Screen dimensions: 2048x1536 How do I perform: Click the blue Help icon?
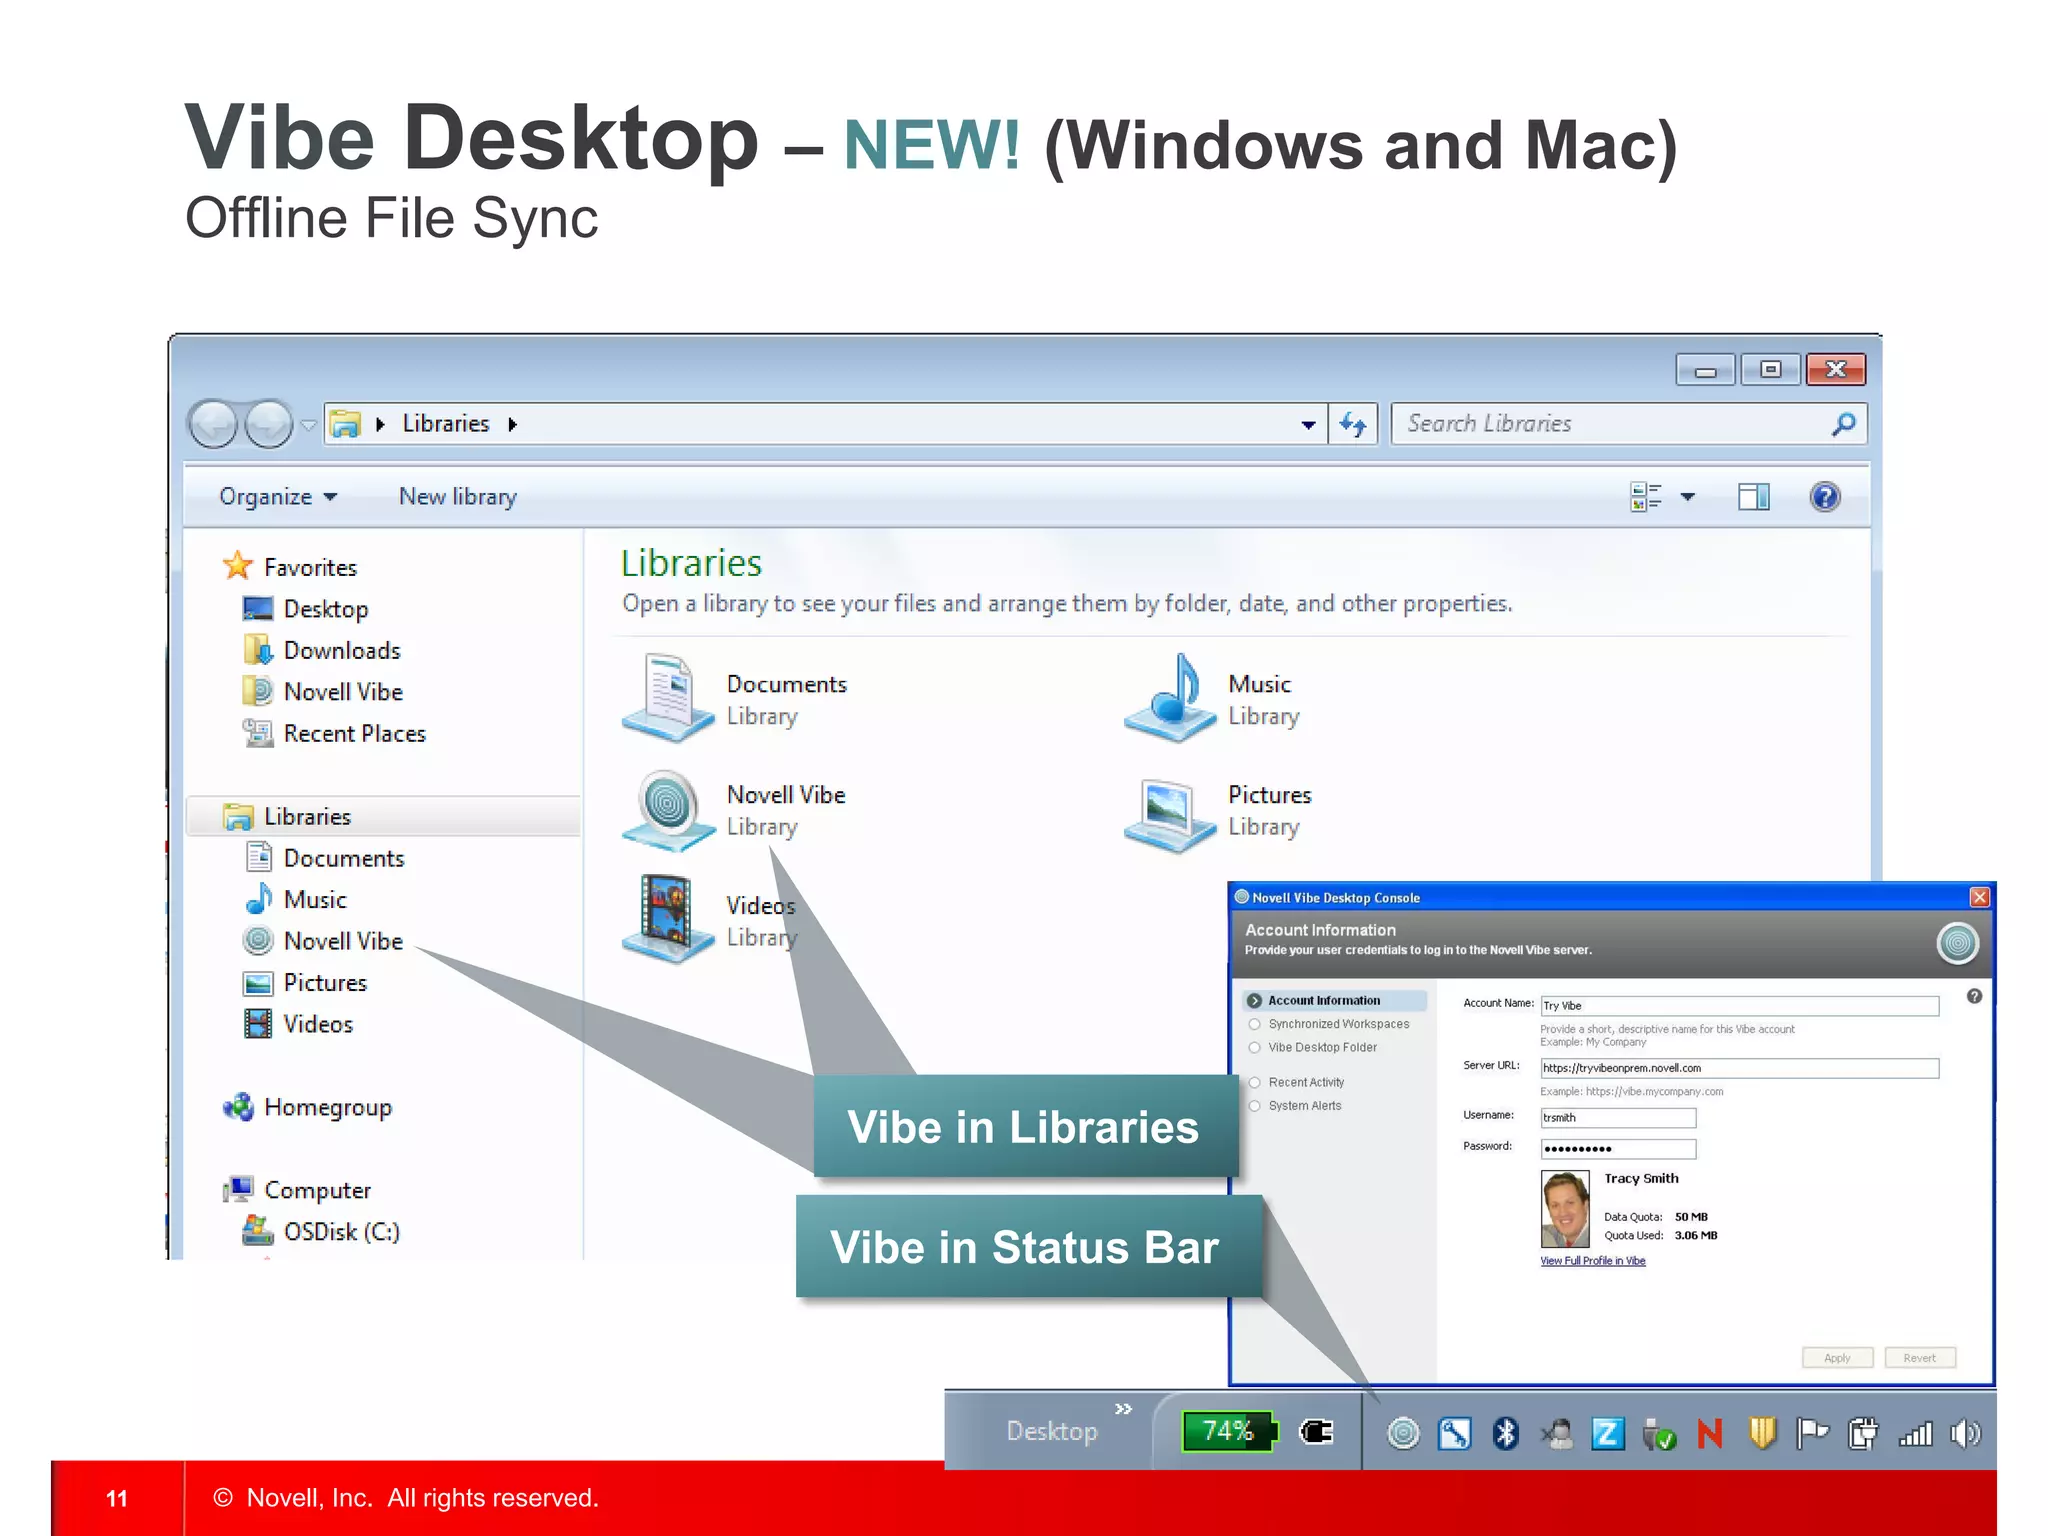click(x=1825, y=497)
